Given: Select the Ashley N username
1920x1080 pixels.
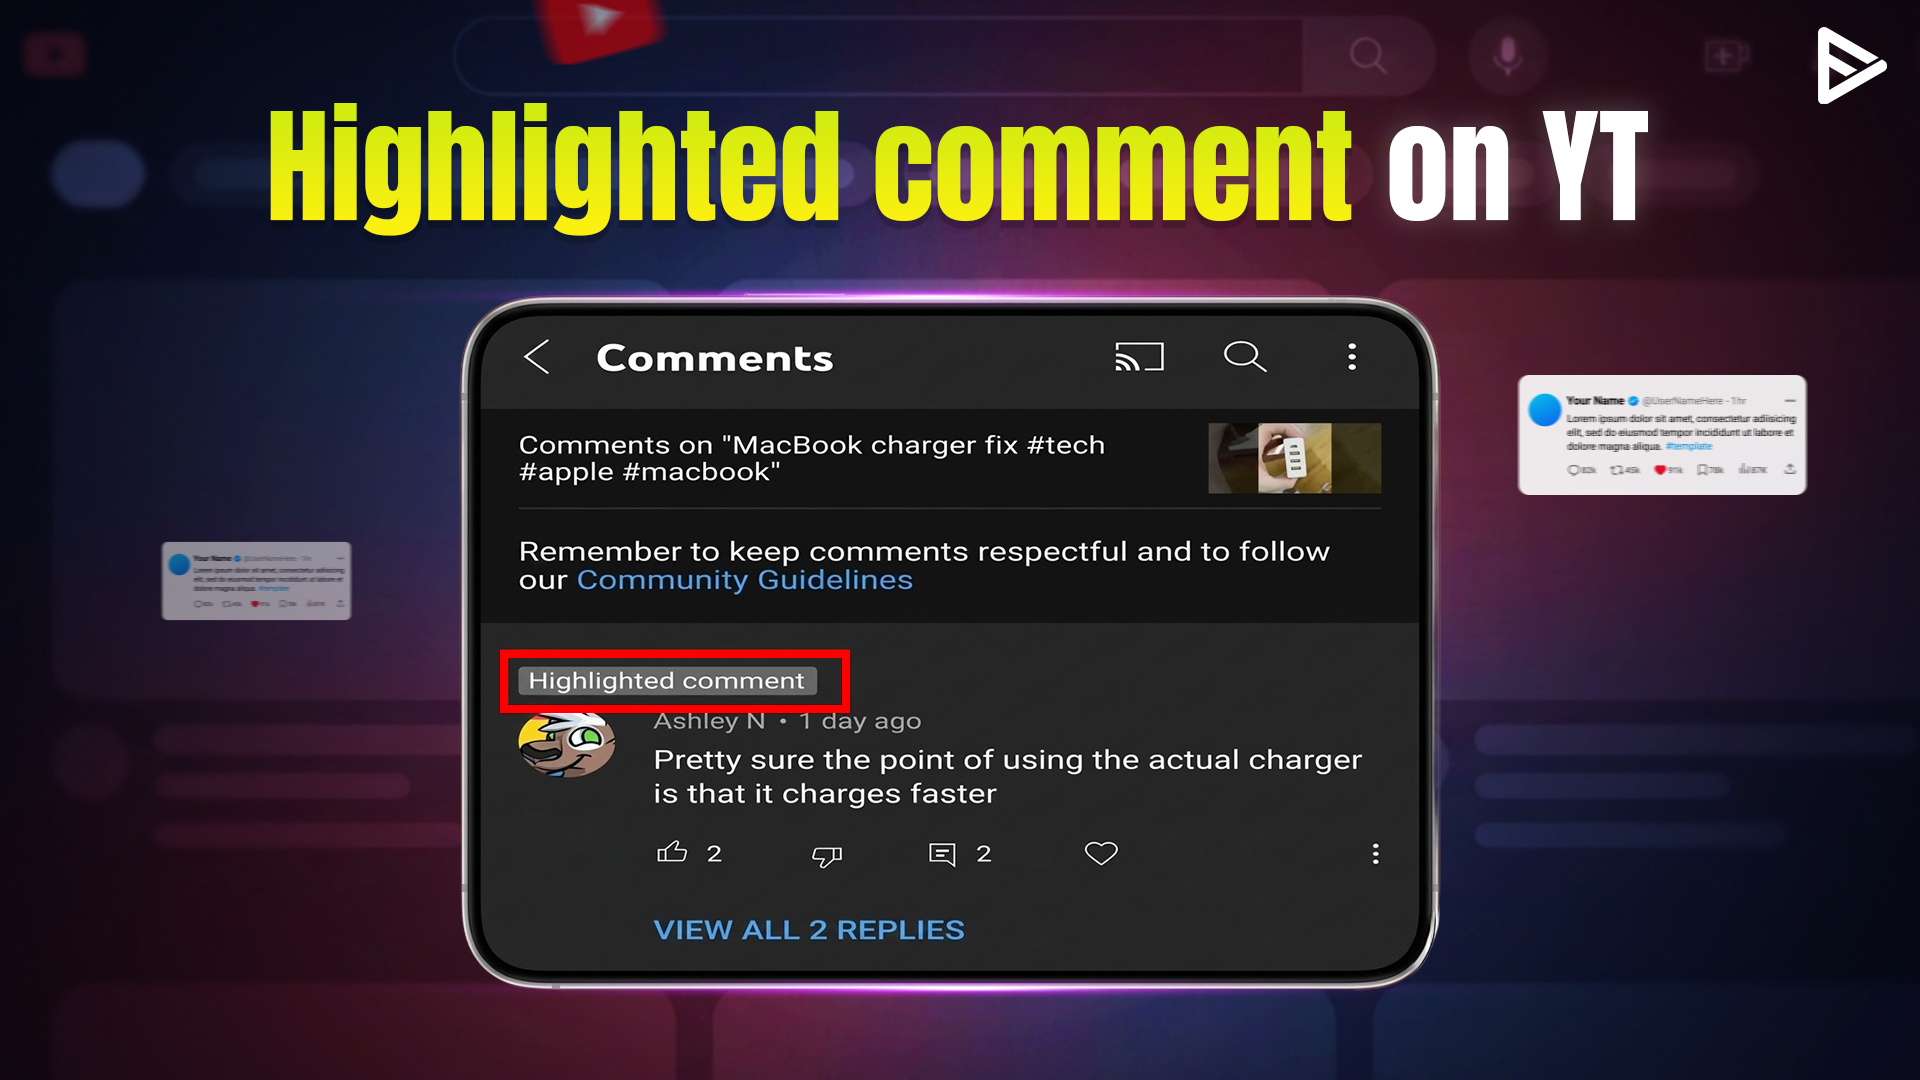Looking at the screenshot, I should tap(709, 721).
